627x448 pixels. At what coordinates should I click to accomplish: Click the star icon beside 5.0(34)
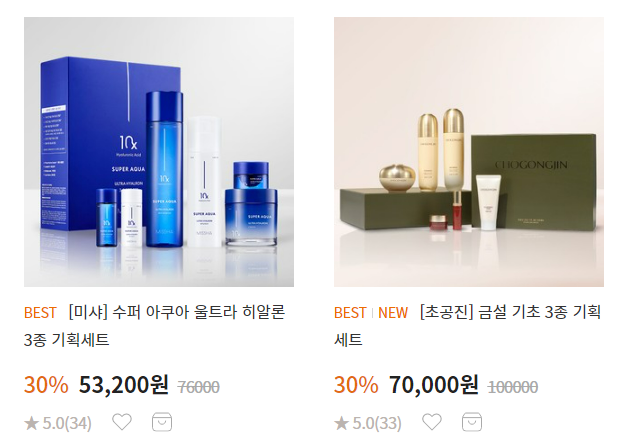point(32,423)
